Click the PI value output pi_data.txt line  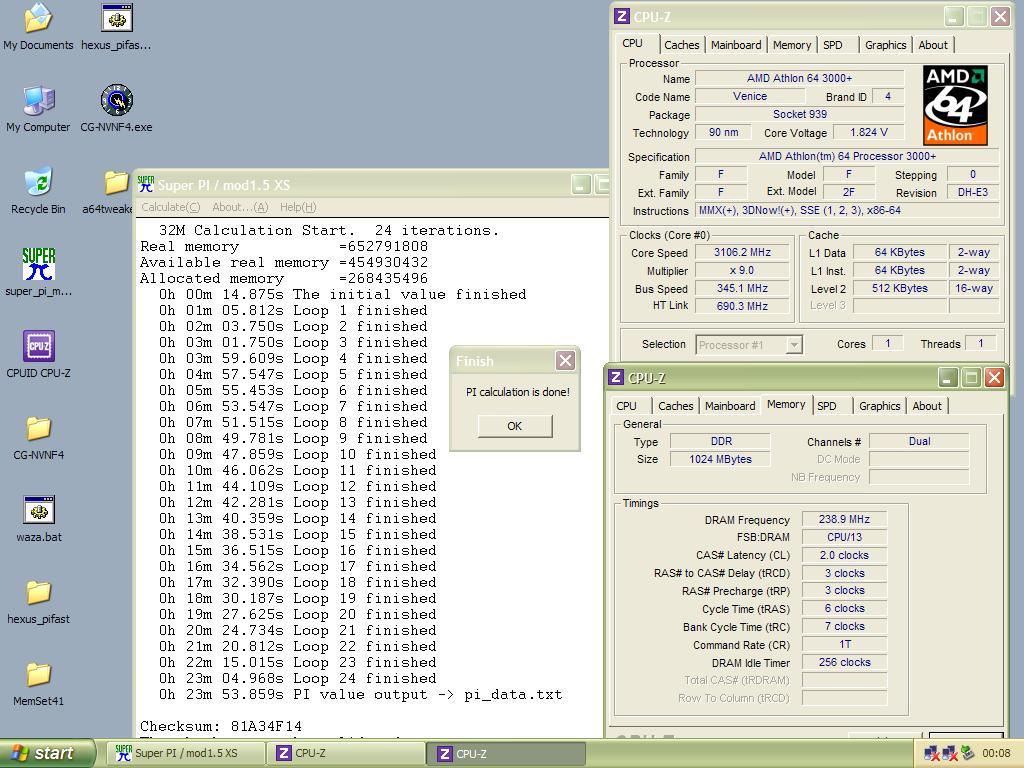click(360, 694)
